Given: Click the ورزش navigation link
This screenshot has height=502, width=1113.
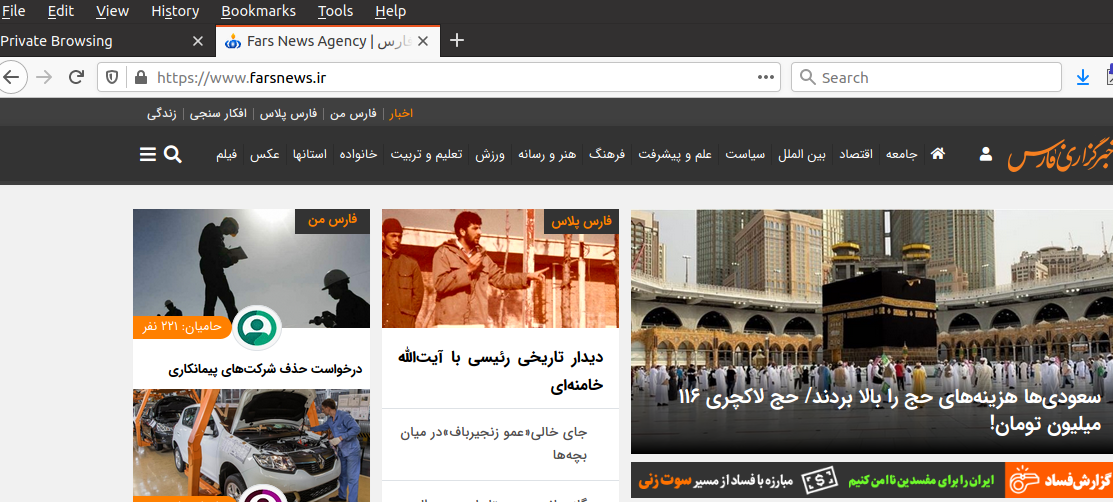Looking at the screenshot, I should [488, 155].
